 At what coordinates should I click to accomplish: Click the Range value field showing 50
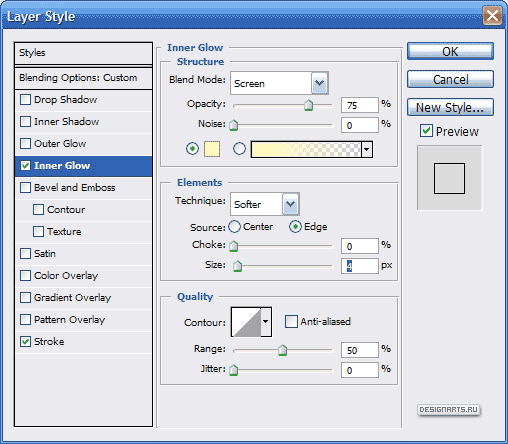(360, 350)
